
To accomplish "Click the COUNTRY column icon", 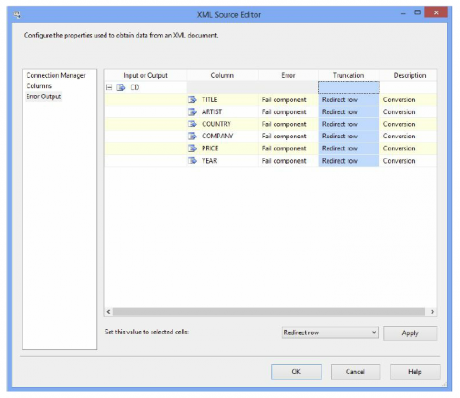I will pos(192,124).
